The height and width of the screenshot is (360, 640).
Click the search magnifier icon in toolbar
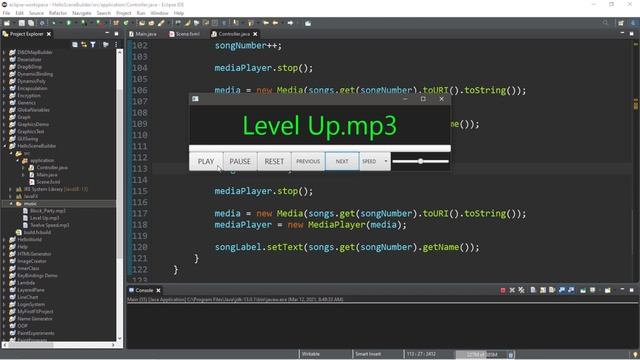click(x=606, y=23)
